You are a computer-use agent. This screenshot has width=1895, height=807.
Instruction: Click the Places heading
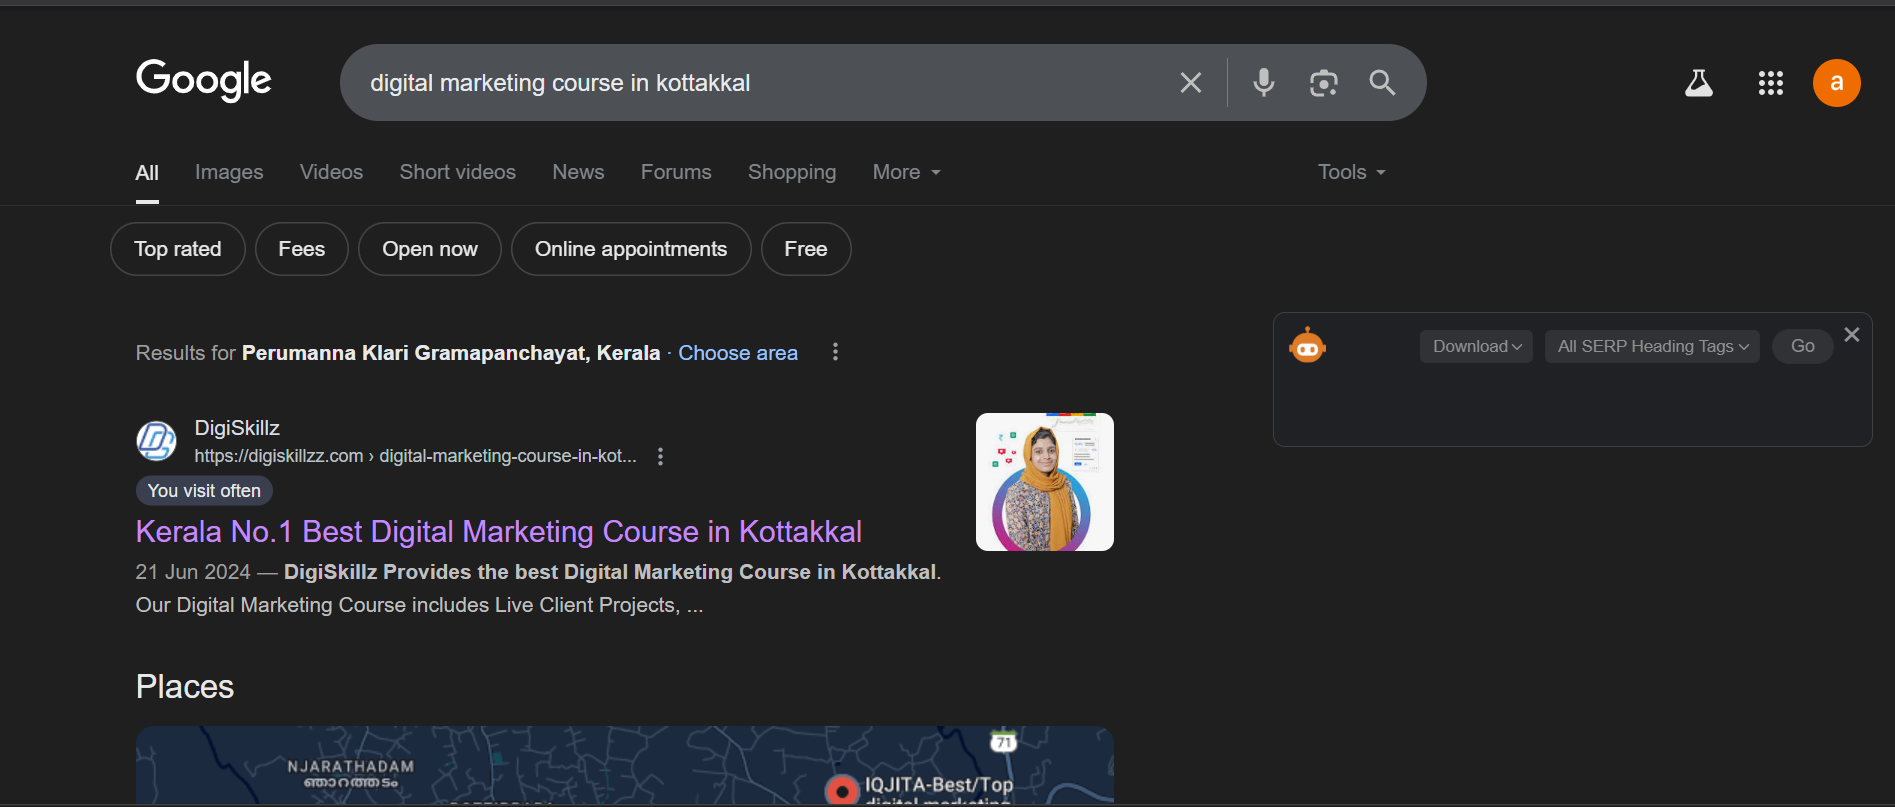click(x=185, y=687)
